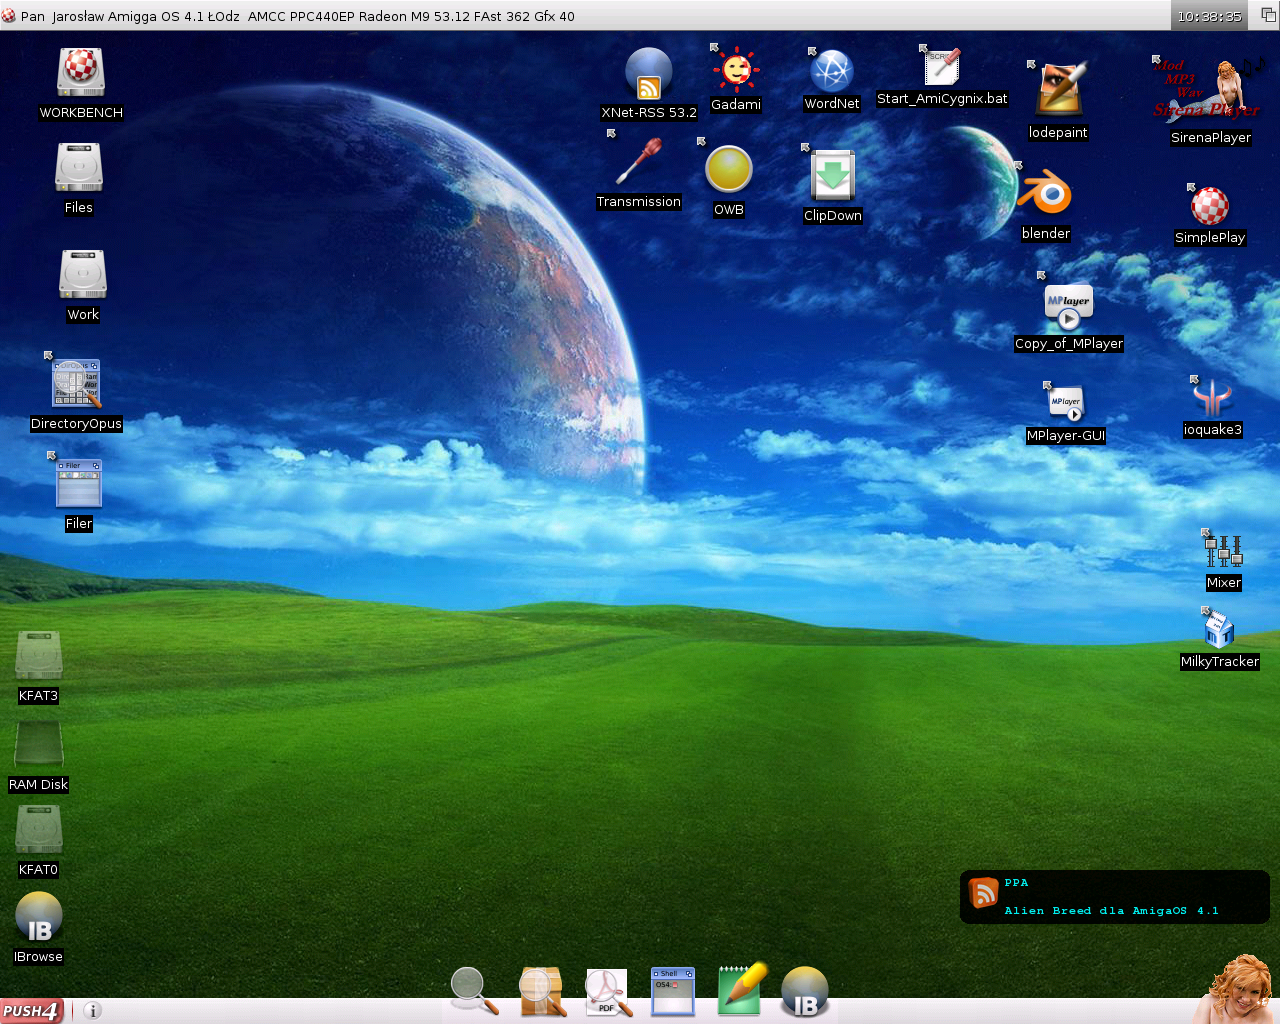
Task: Open the XNet-RSS 53.2 icon
Action: (x=649, y=73)
